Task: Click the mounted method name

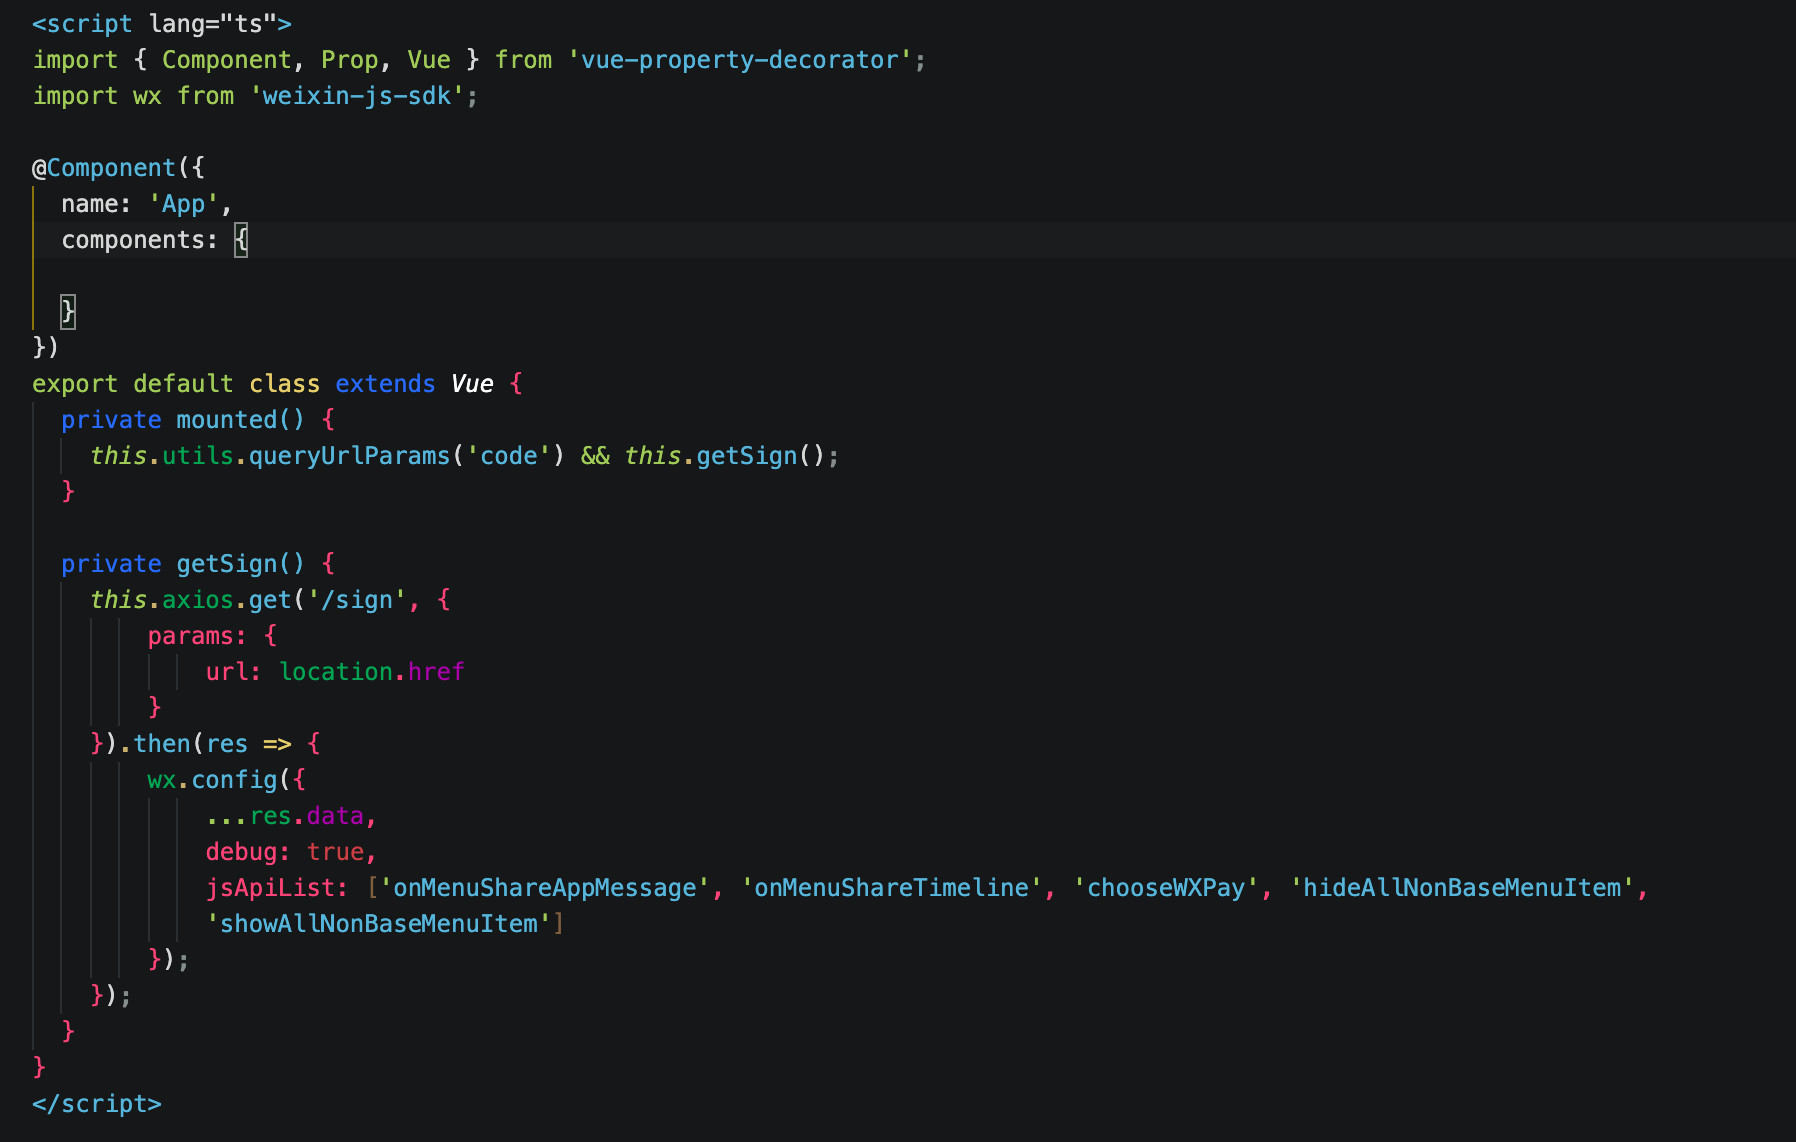Action: tap(227, 420)
